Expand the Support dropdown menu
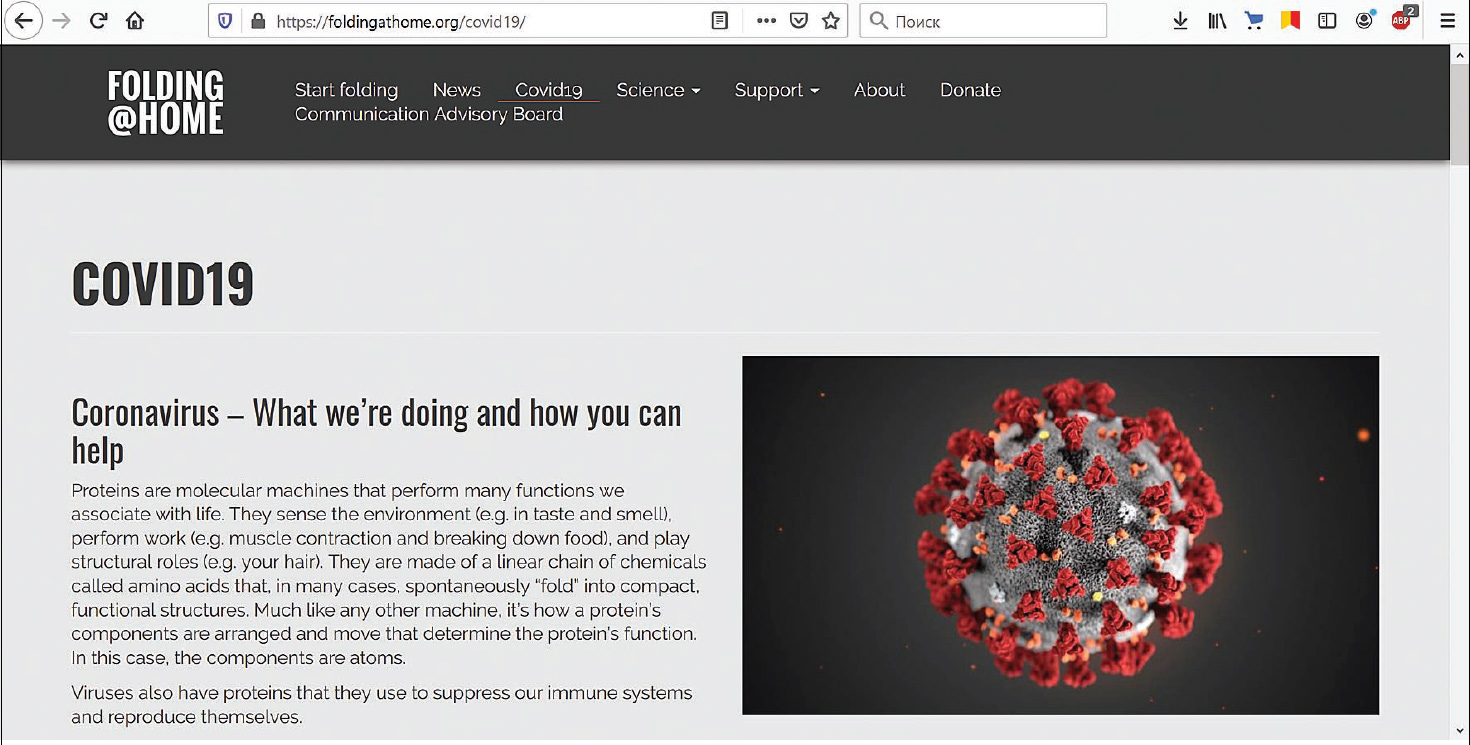Screen dimensions: 1470x745 (776, 90)
